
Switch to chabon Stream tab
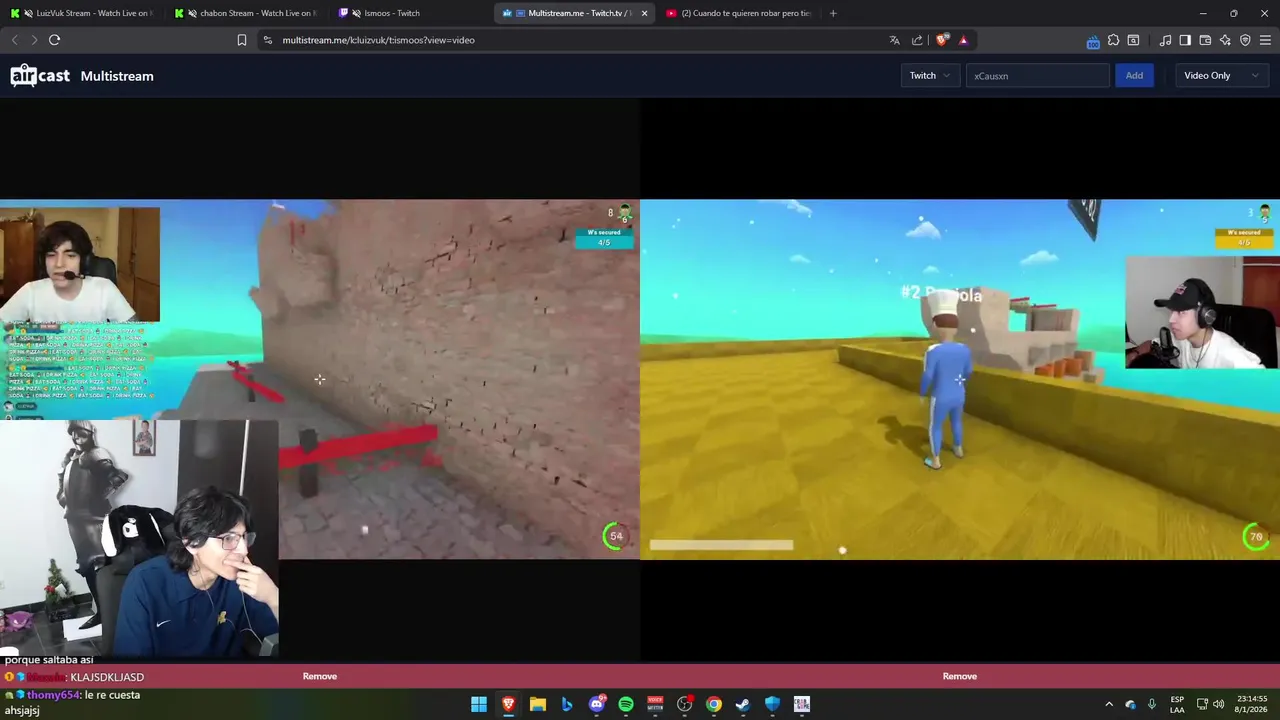[247, 13]
